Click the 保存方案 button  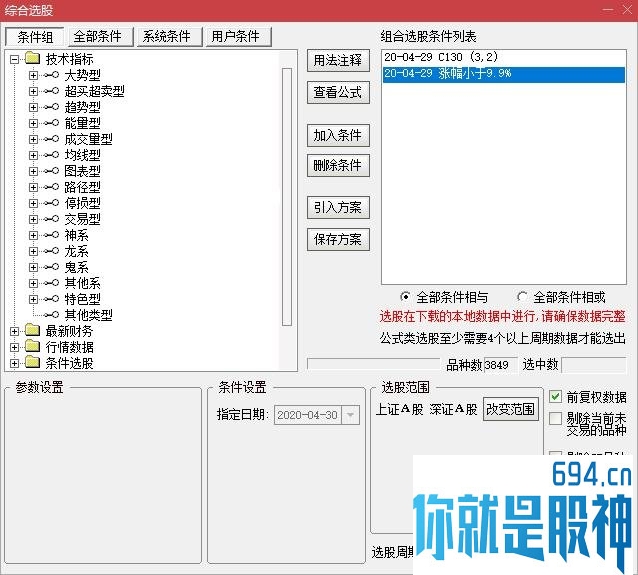tap(338, 240)
